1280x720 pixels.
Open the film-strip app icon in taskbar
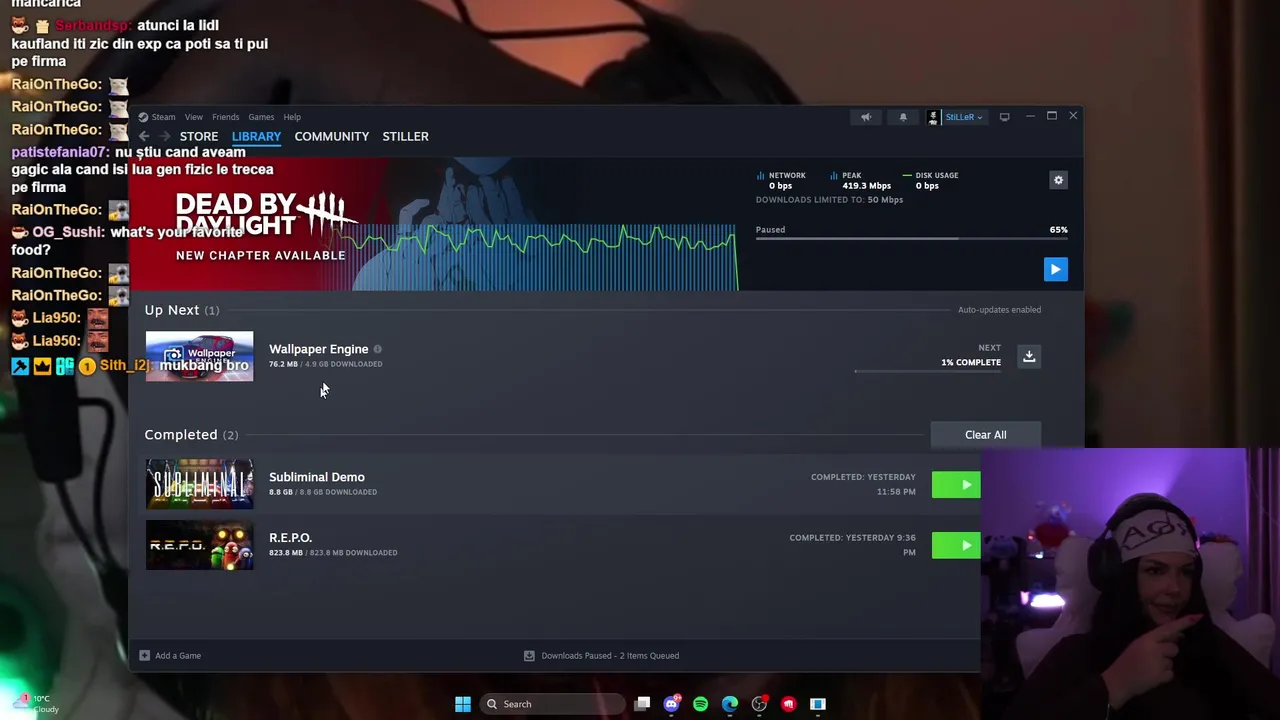pyautogui.click(x=817, y=704)
